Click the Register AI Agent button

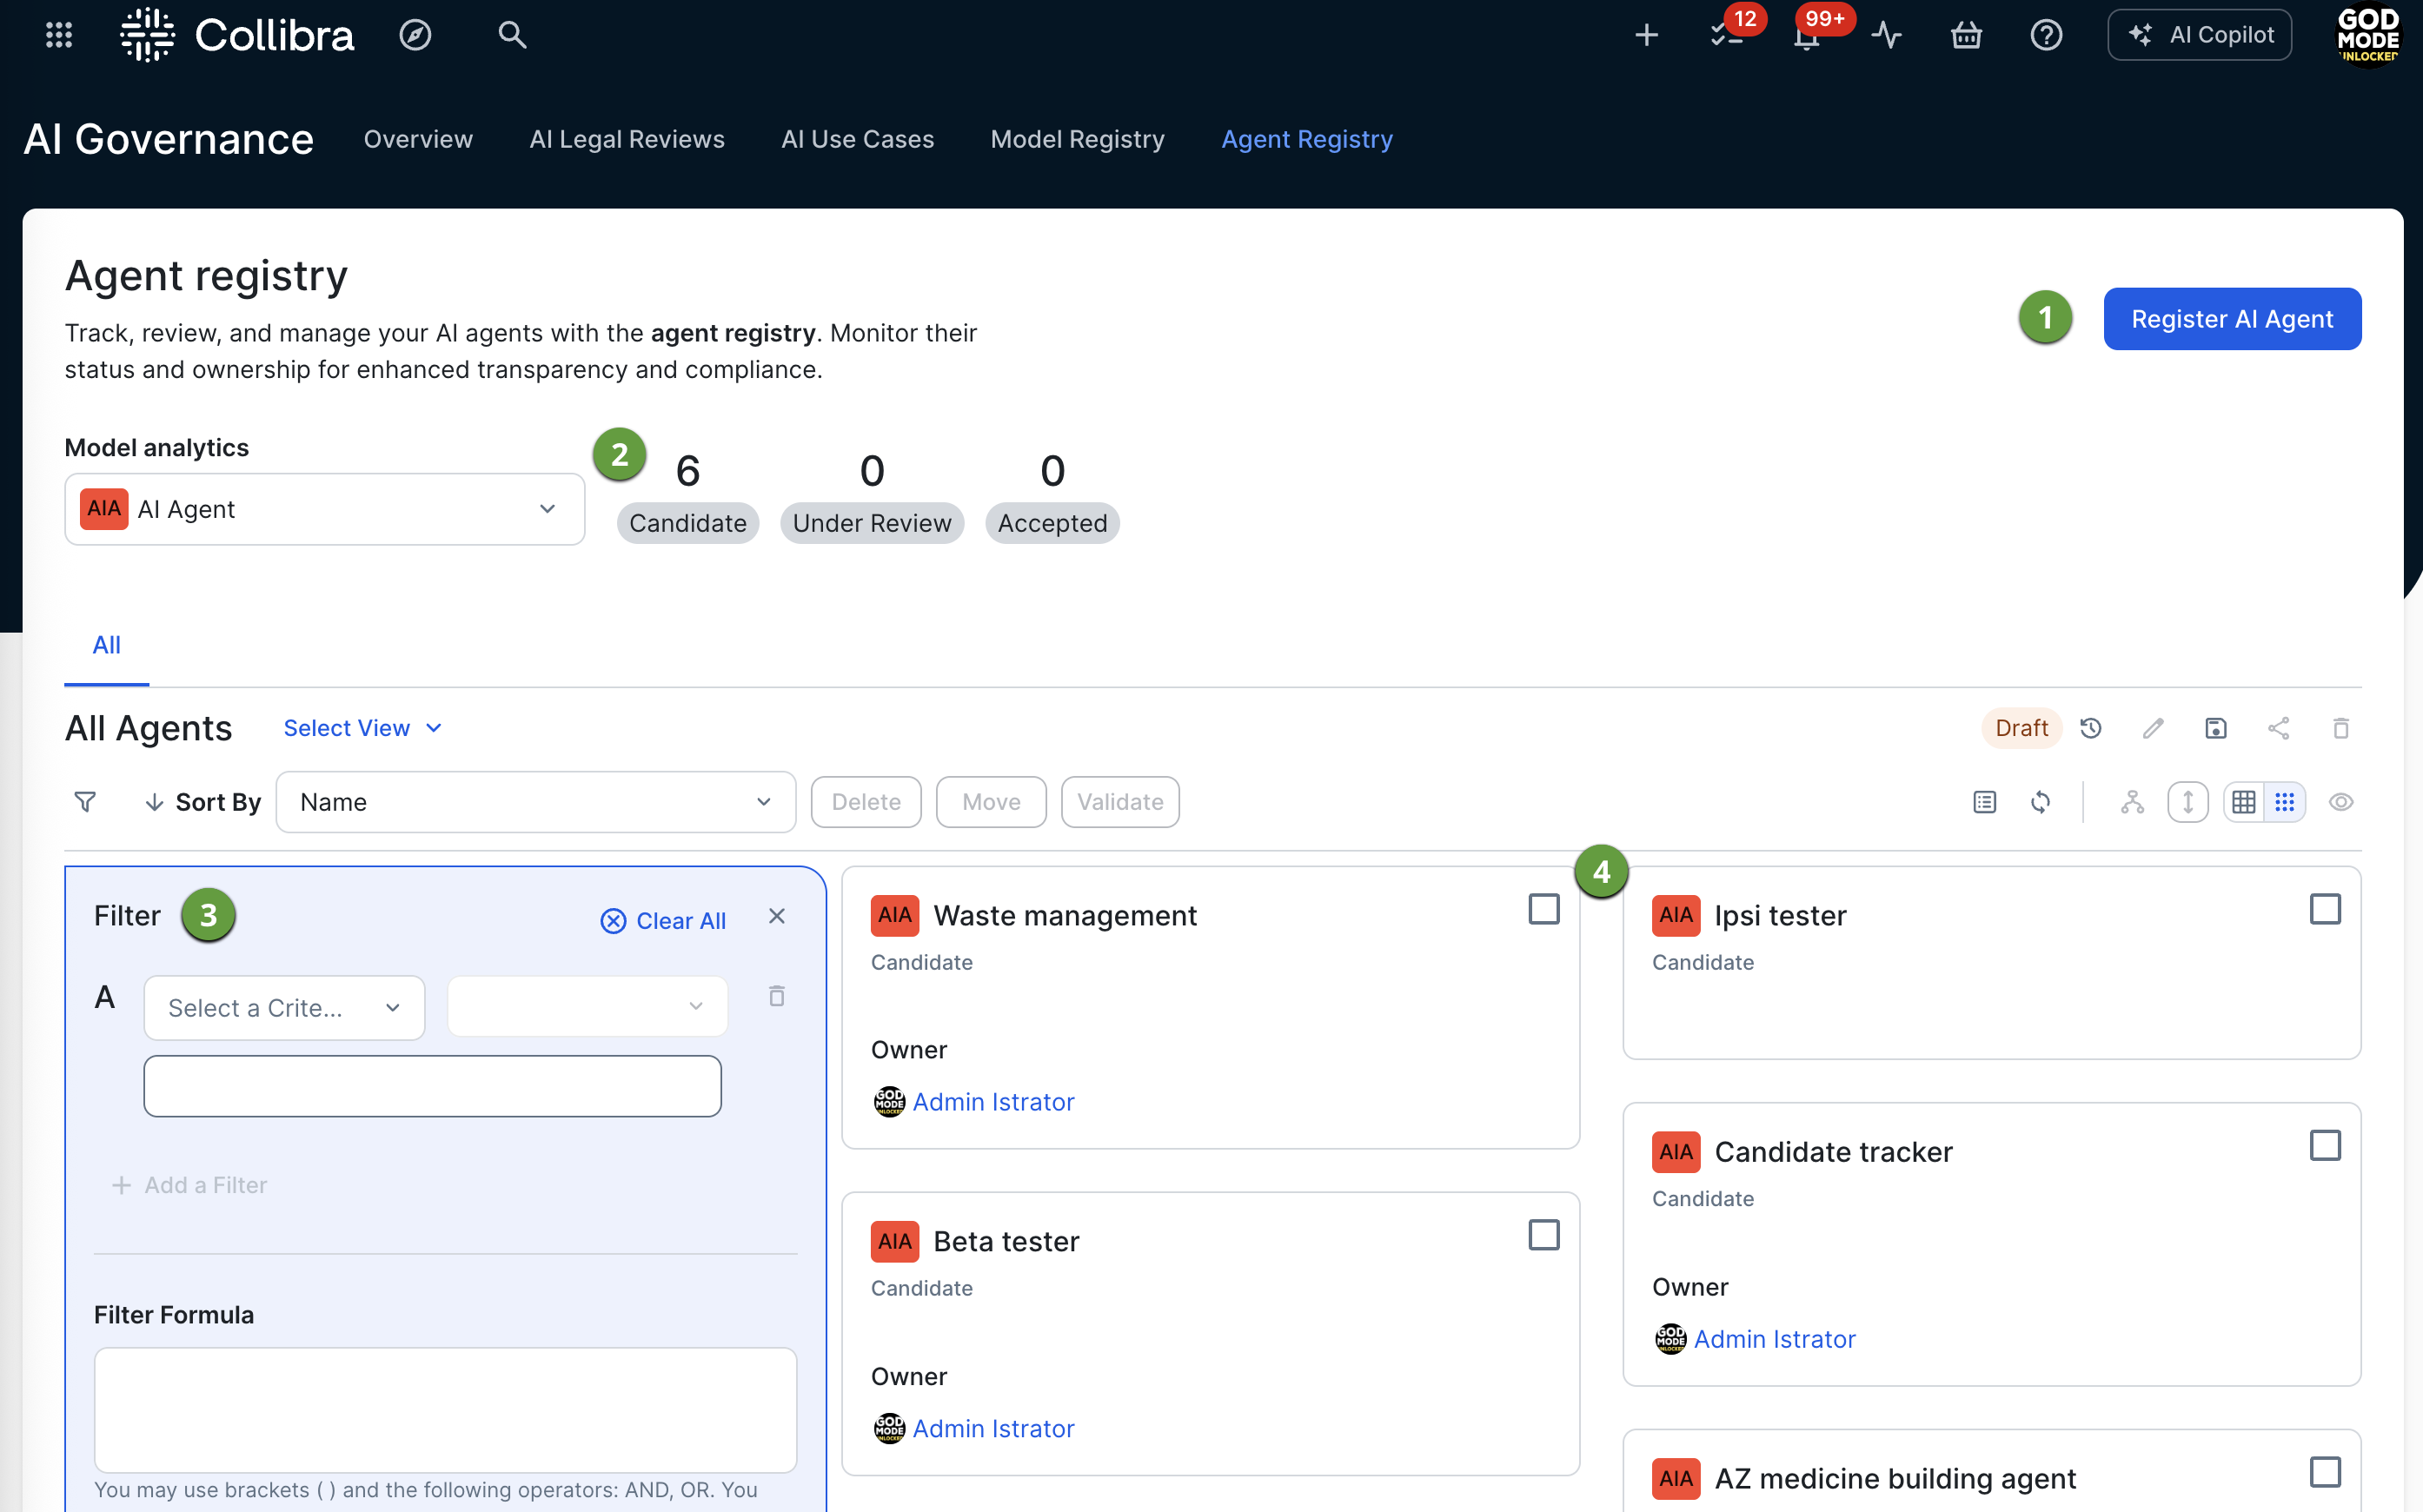[2231, 319]
